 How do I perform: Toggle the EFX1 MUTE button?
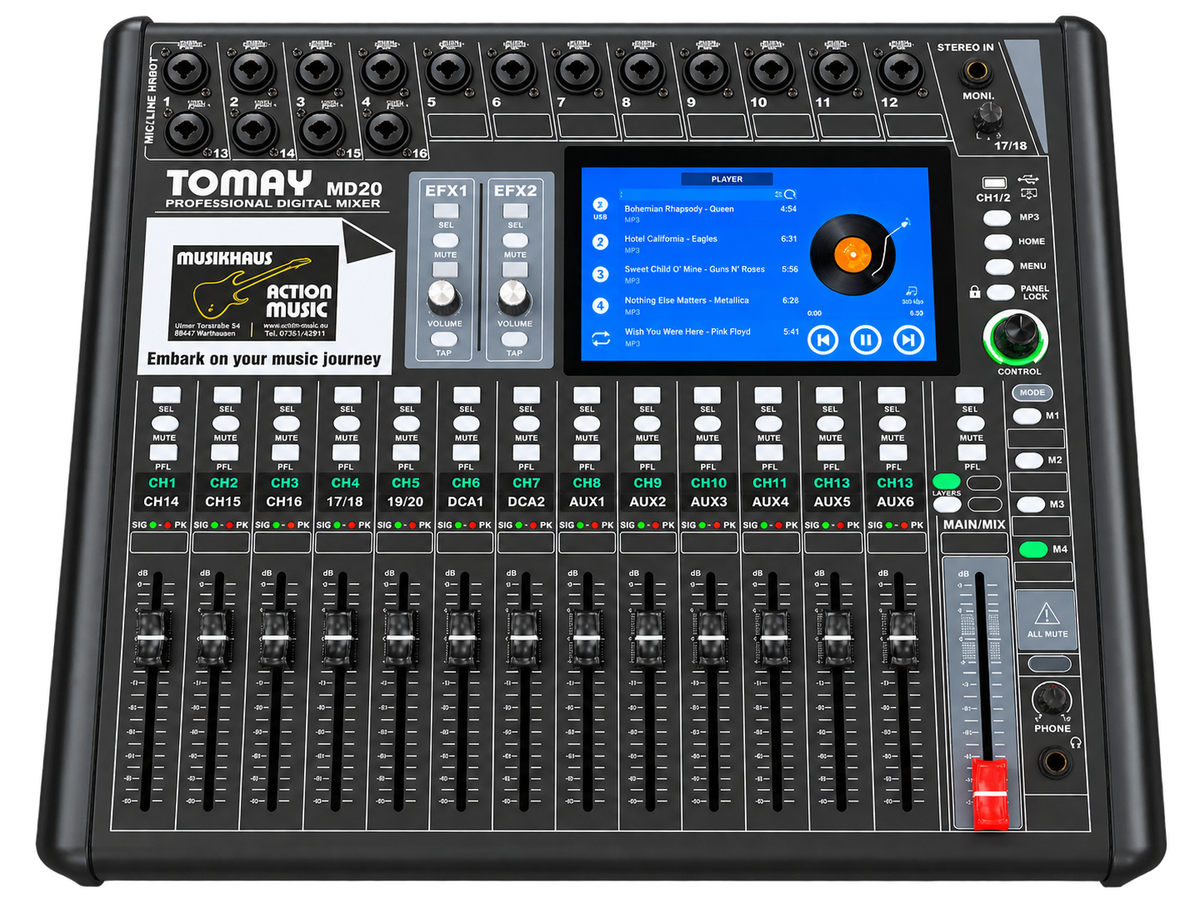(x=445, y=241)
